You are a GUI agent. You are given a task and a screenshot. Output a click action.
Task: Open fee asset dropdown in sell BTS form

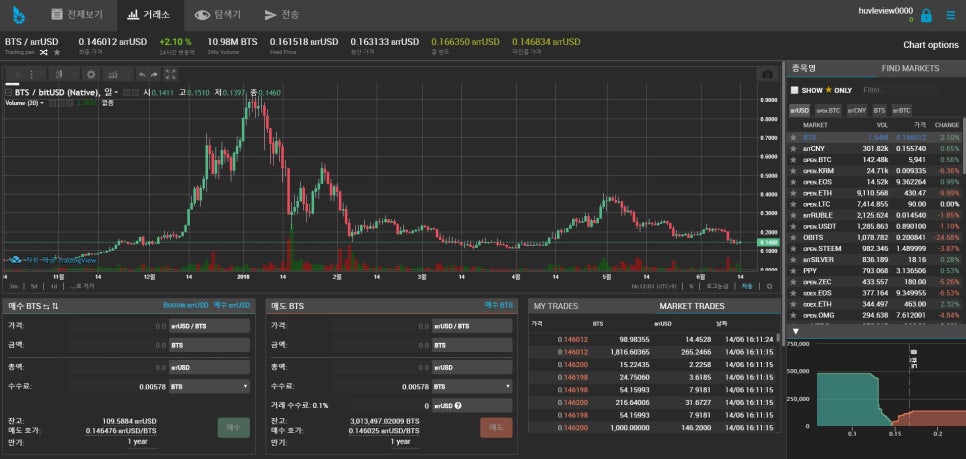coord(470,386)
